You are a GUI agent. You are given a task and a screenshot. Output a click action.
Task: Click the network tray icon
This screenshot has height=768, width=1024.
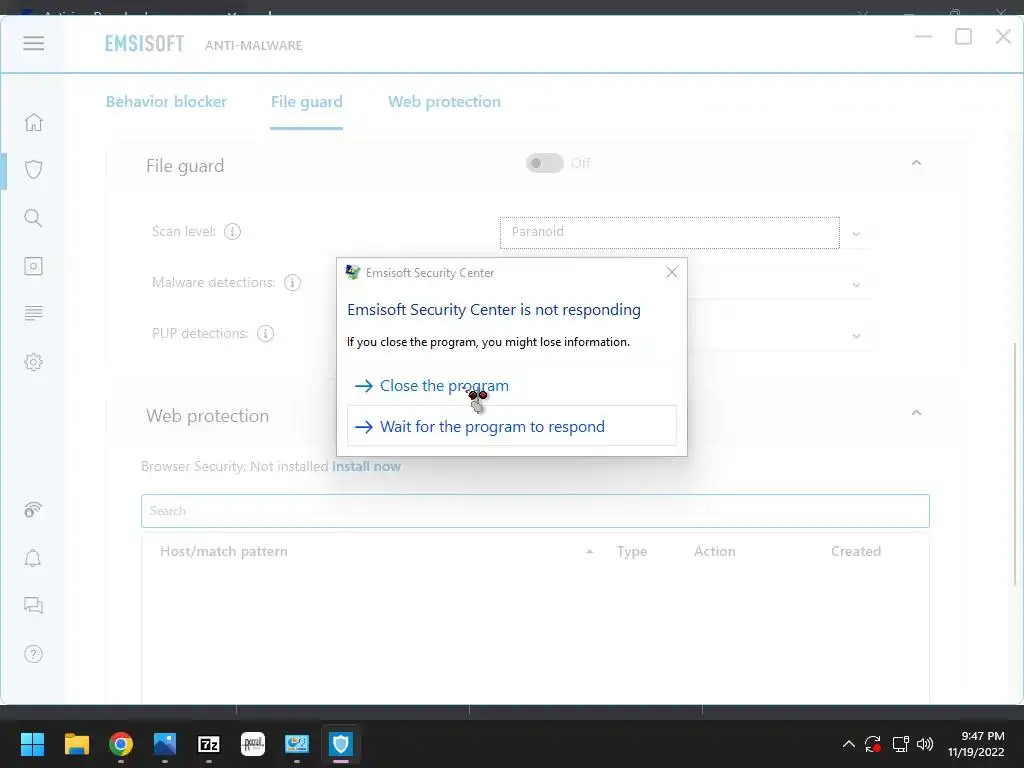tap(901, 744)
